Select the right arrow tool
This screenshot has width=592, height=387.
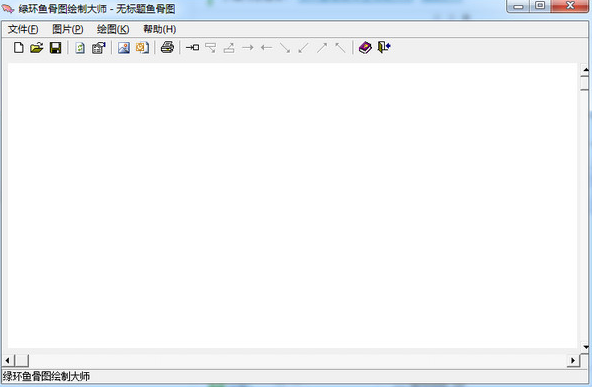pos(248,48)
